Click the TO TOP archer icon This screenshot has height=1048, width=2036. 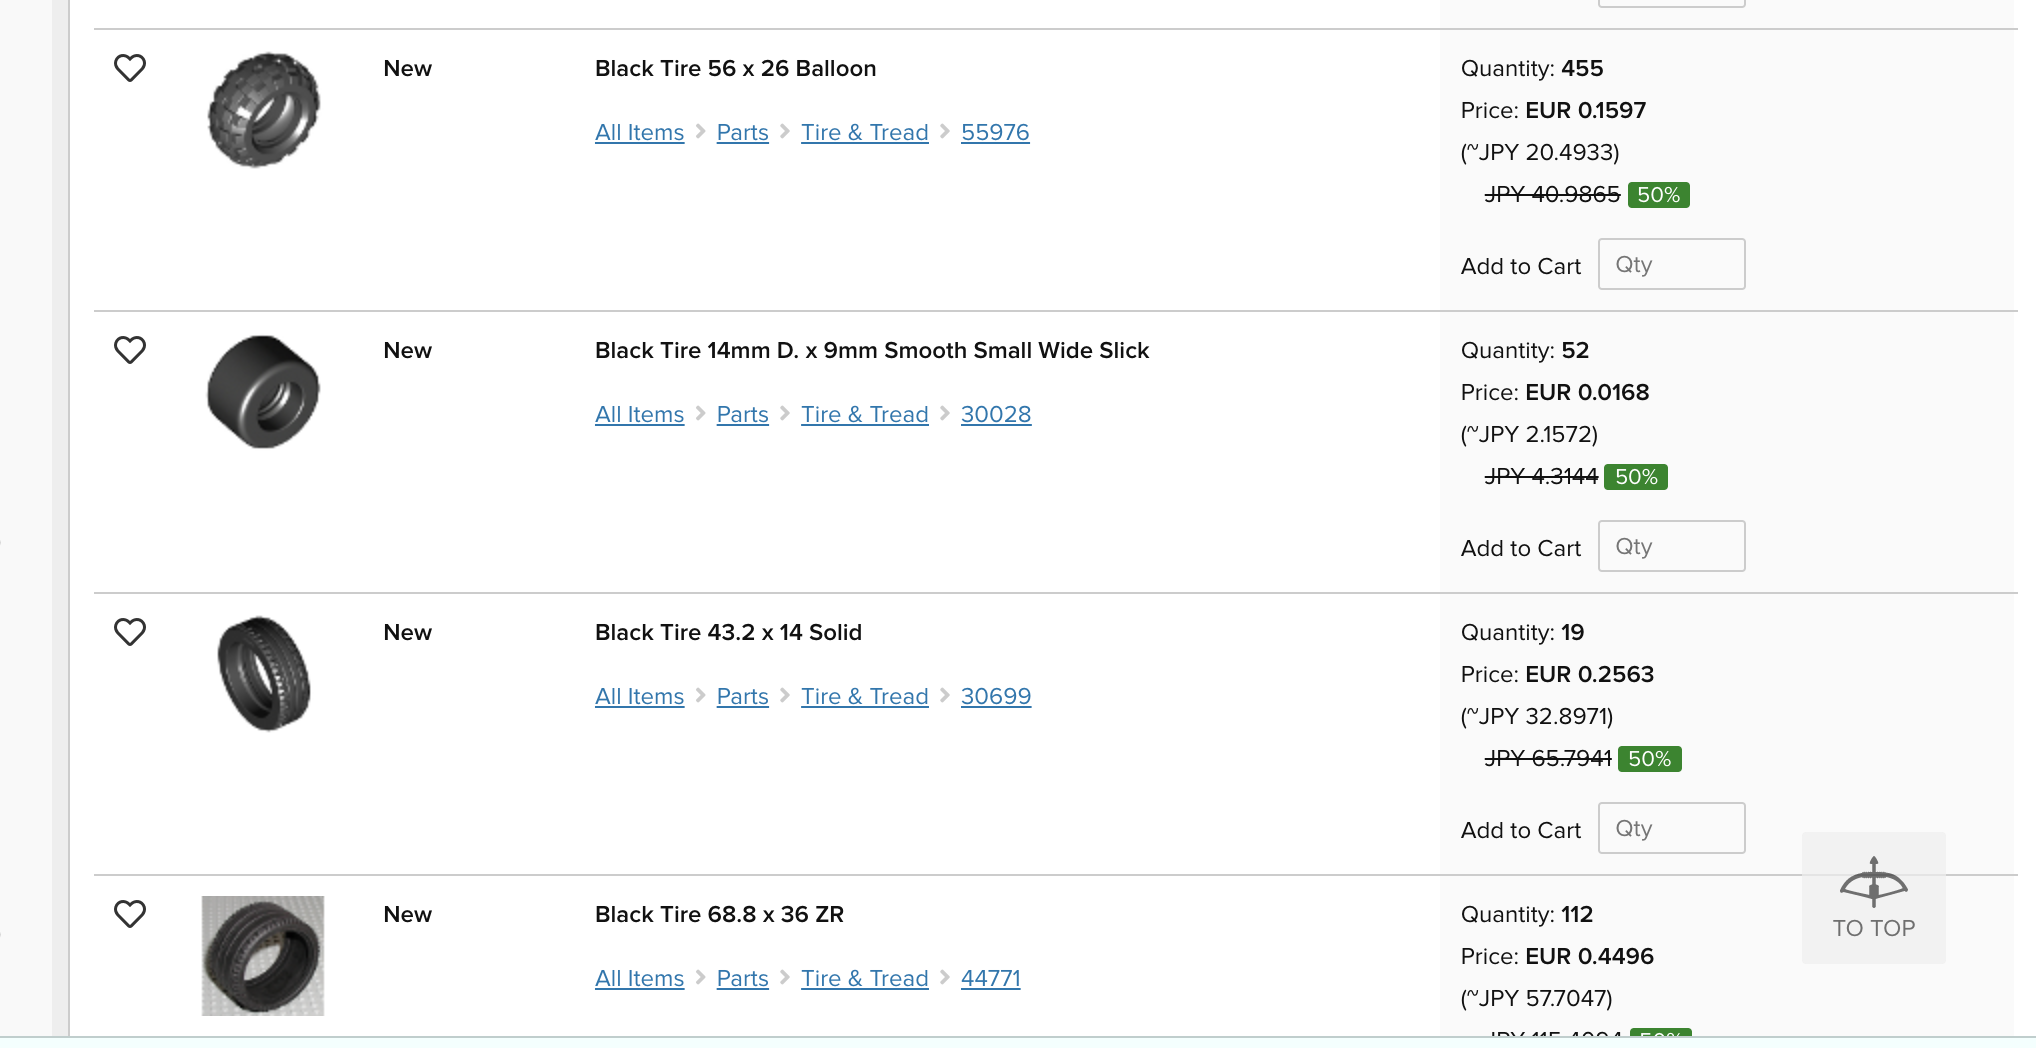pyautogui.click(x=1873, y=882)
